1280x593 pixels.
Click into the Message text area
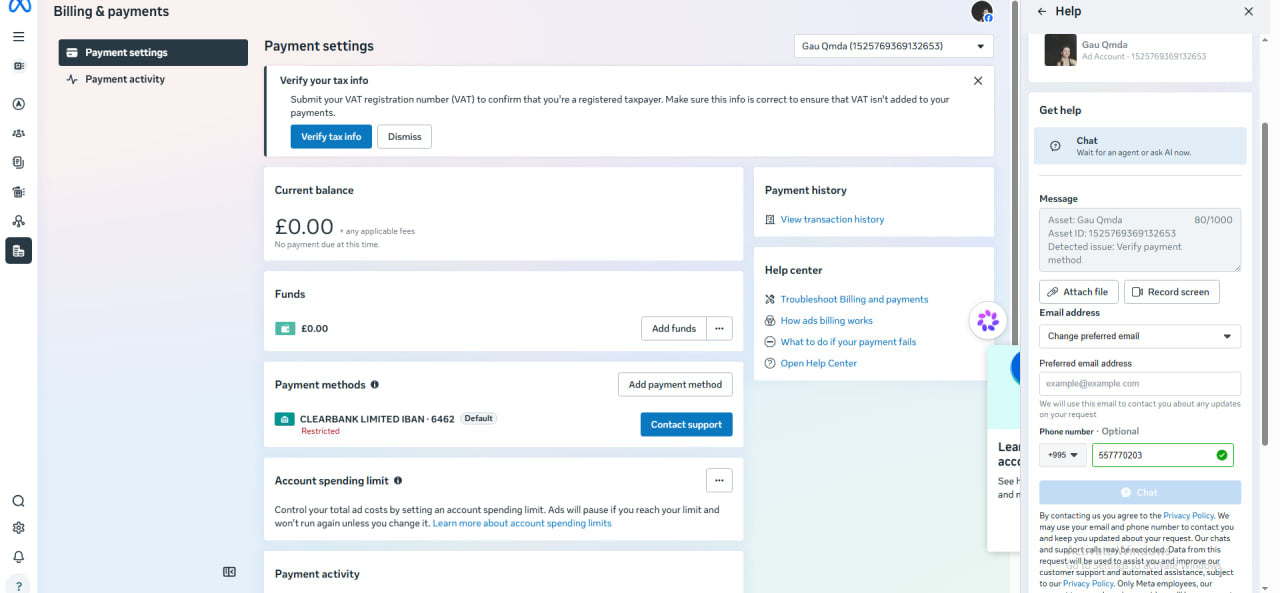tap(1140, 240)
